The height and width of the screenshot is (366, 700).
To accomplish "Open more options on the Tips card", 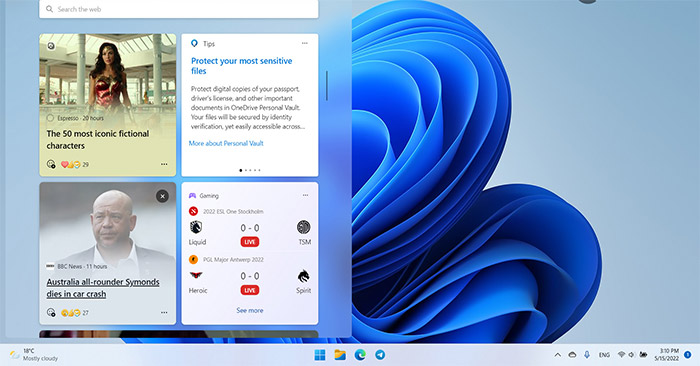I will [304, 43].
